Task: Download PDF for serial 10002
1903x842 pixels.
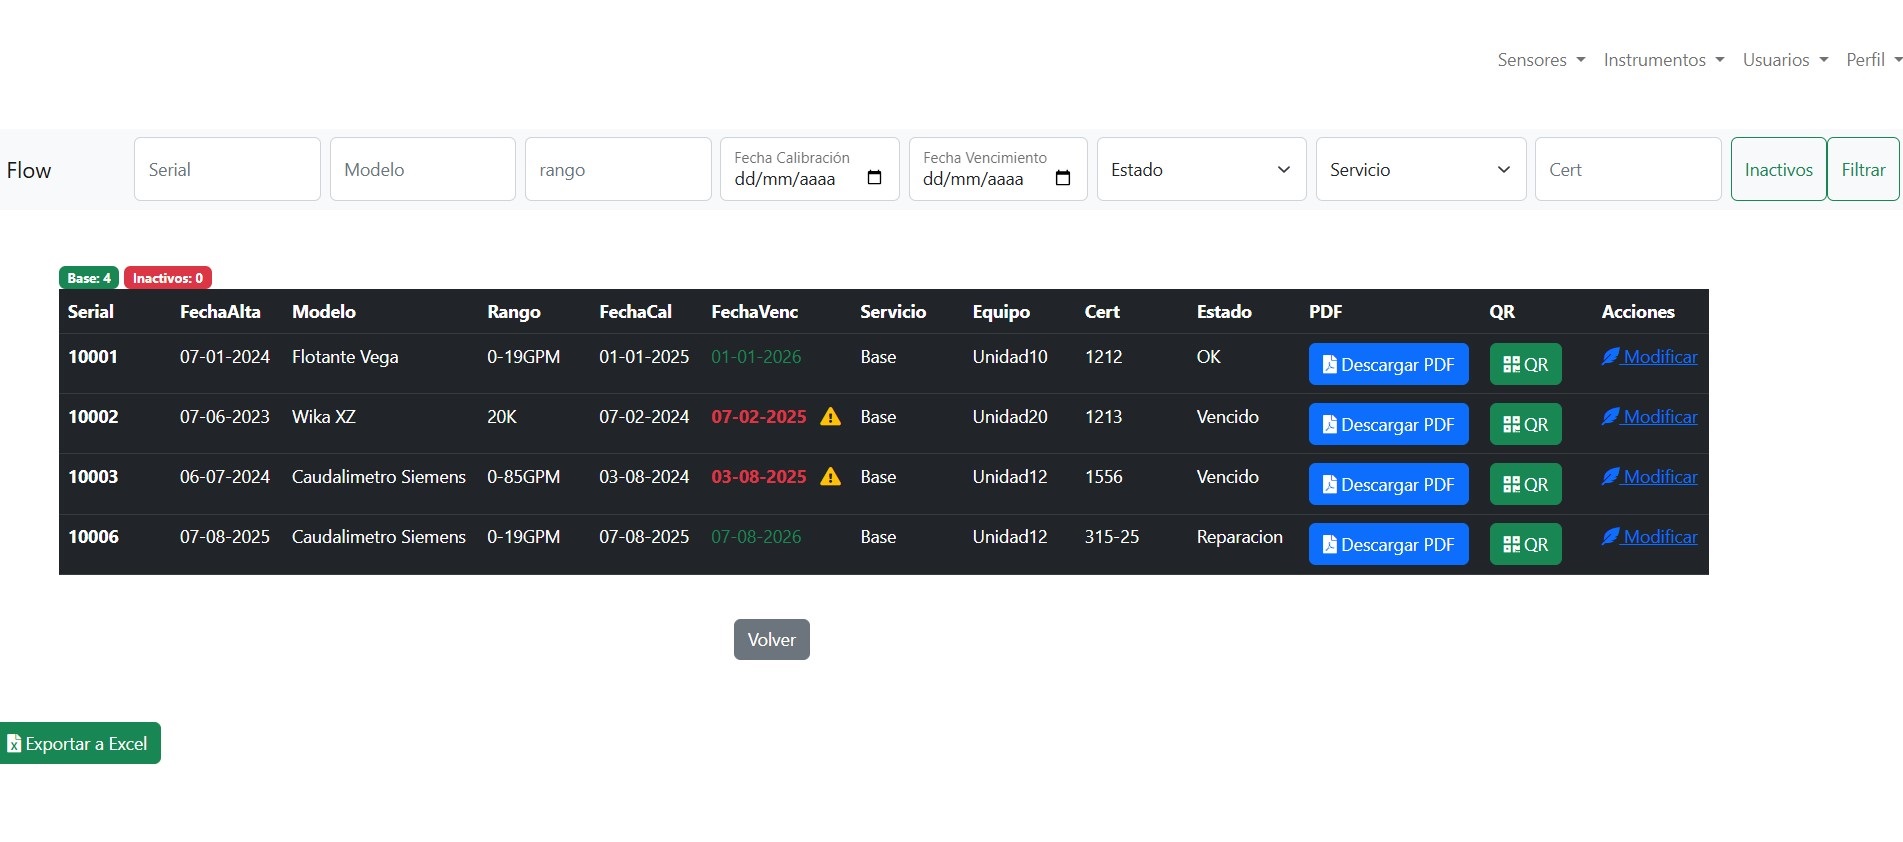Action: pos(1388,424)
